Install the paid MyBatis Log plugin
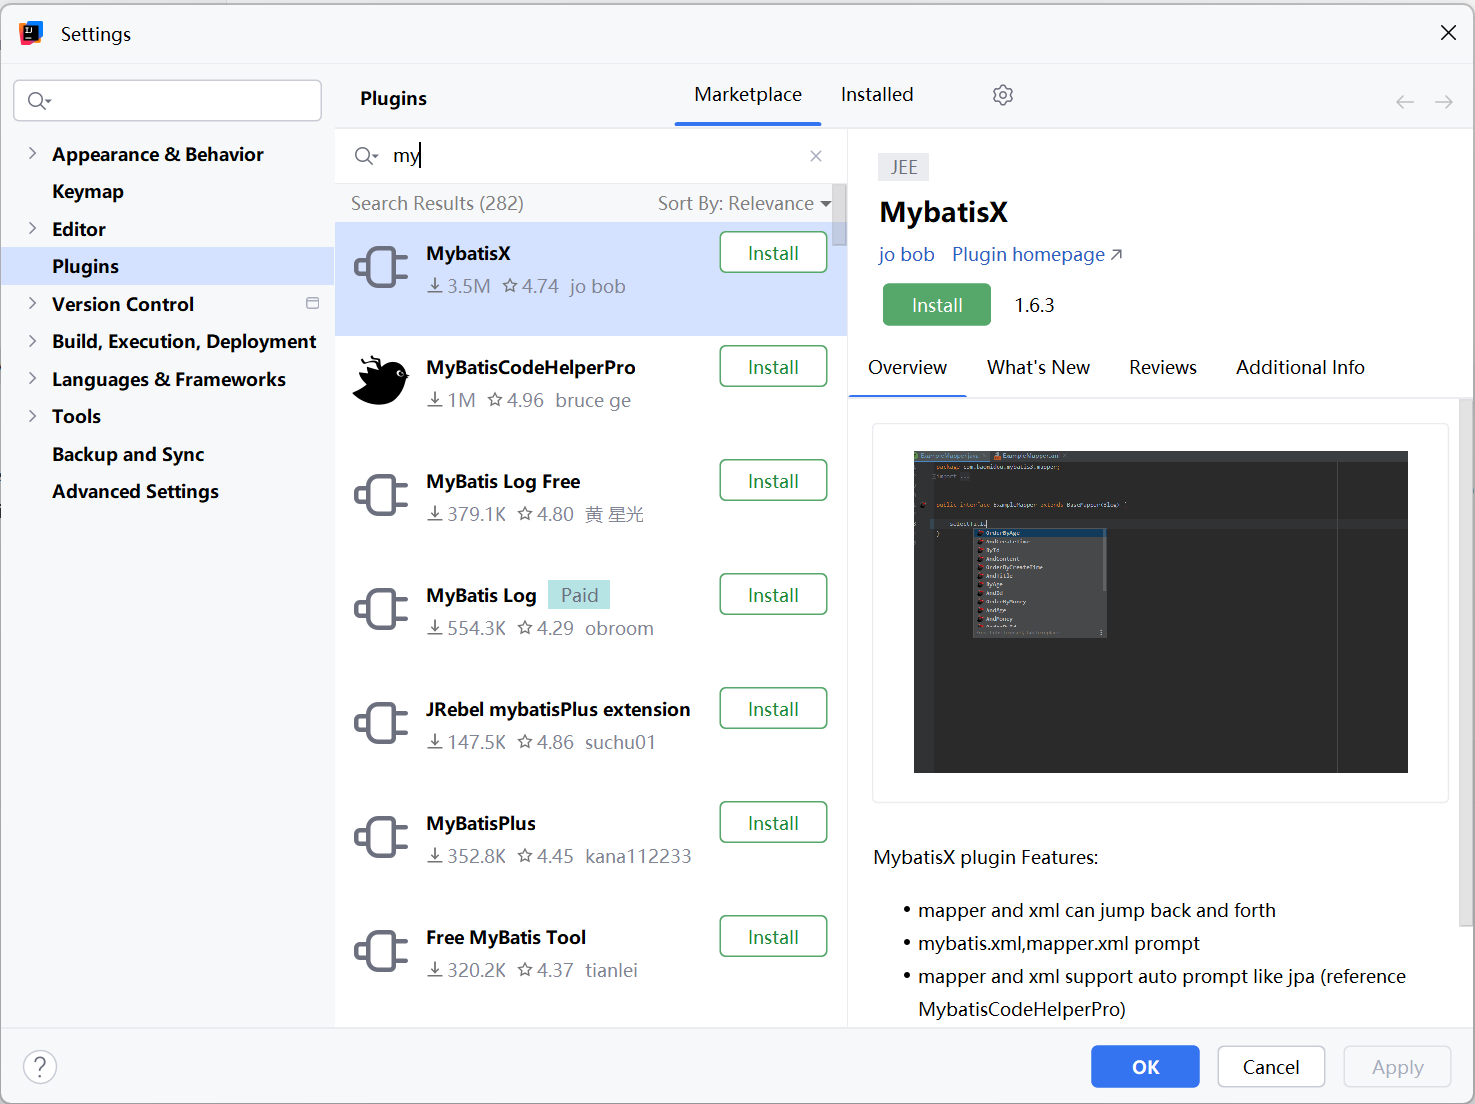The height and width of the screenshot is (1104, 1475). pyautogui.click(x=773, y=595)
